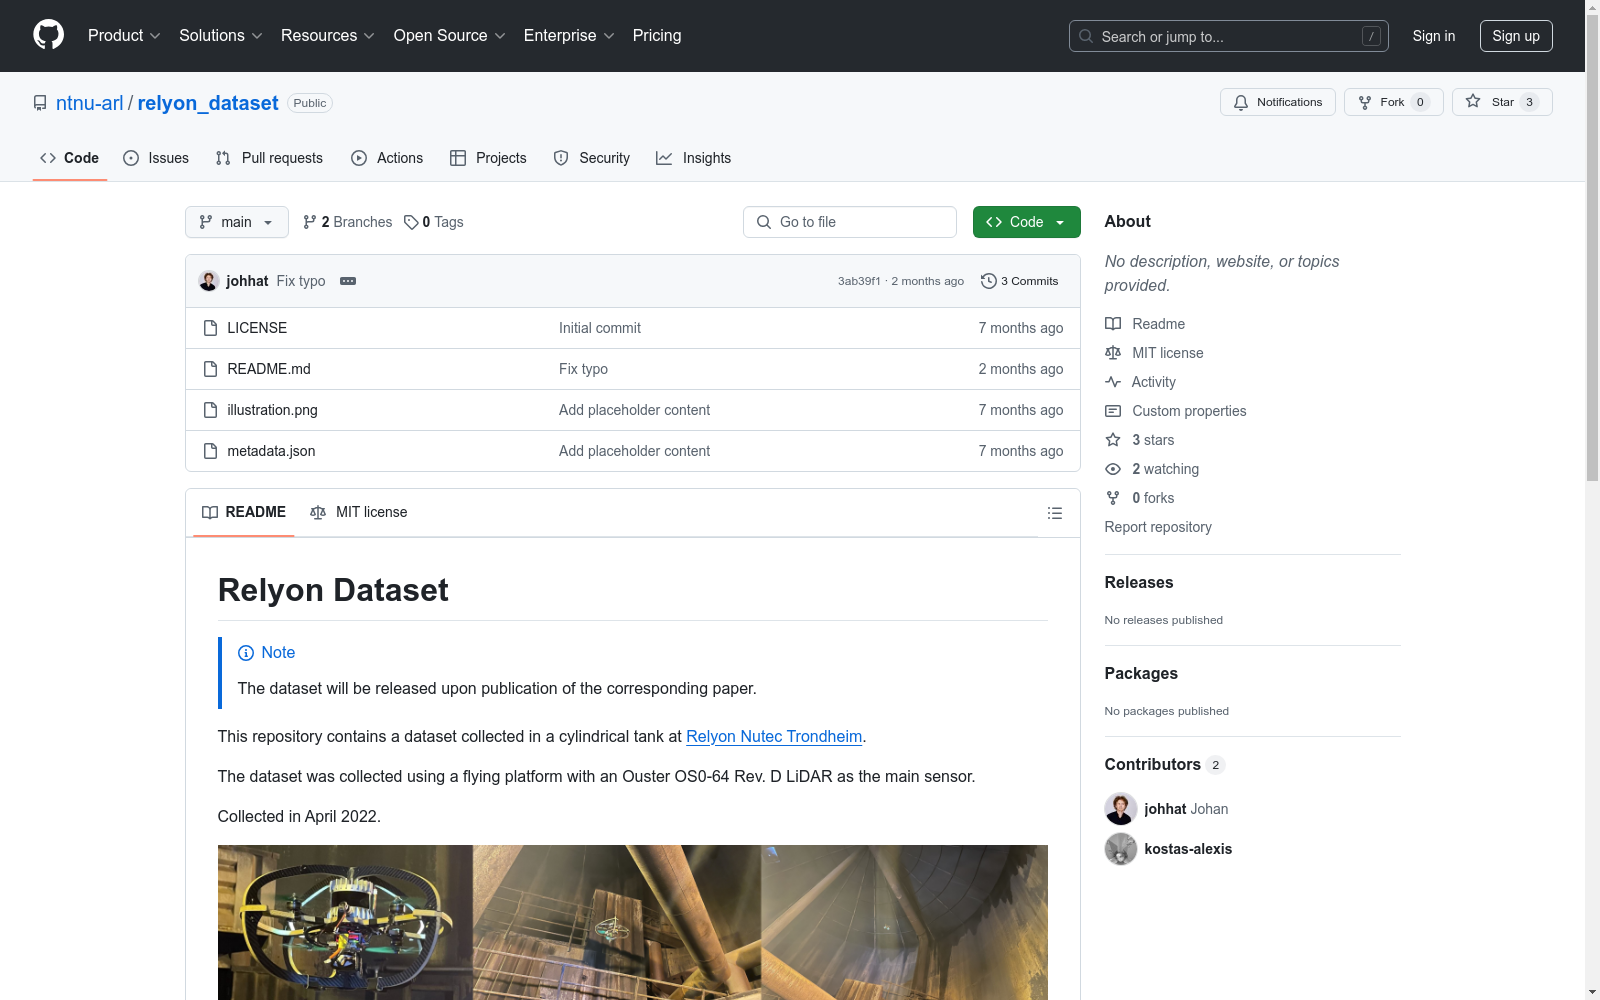Switch to MIT license tab in README panel

[359, 512]
